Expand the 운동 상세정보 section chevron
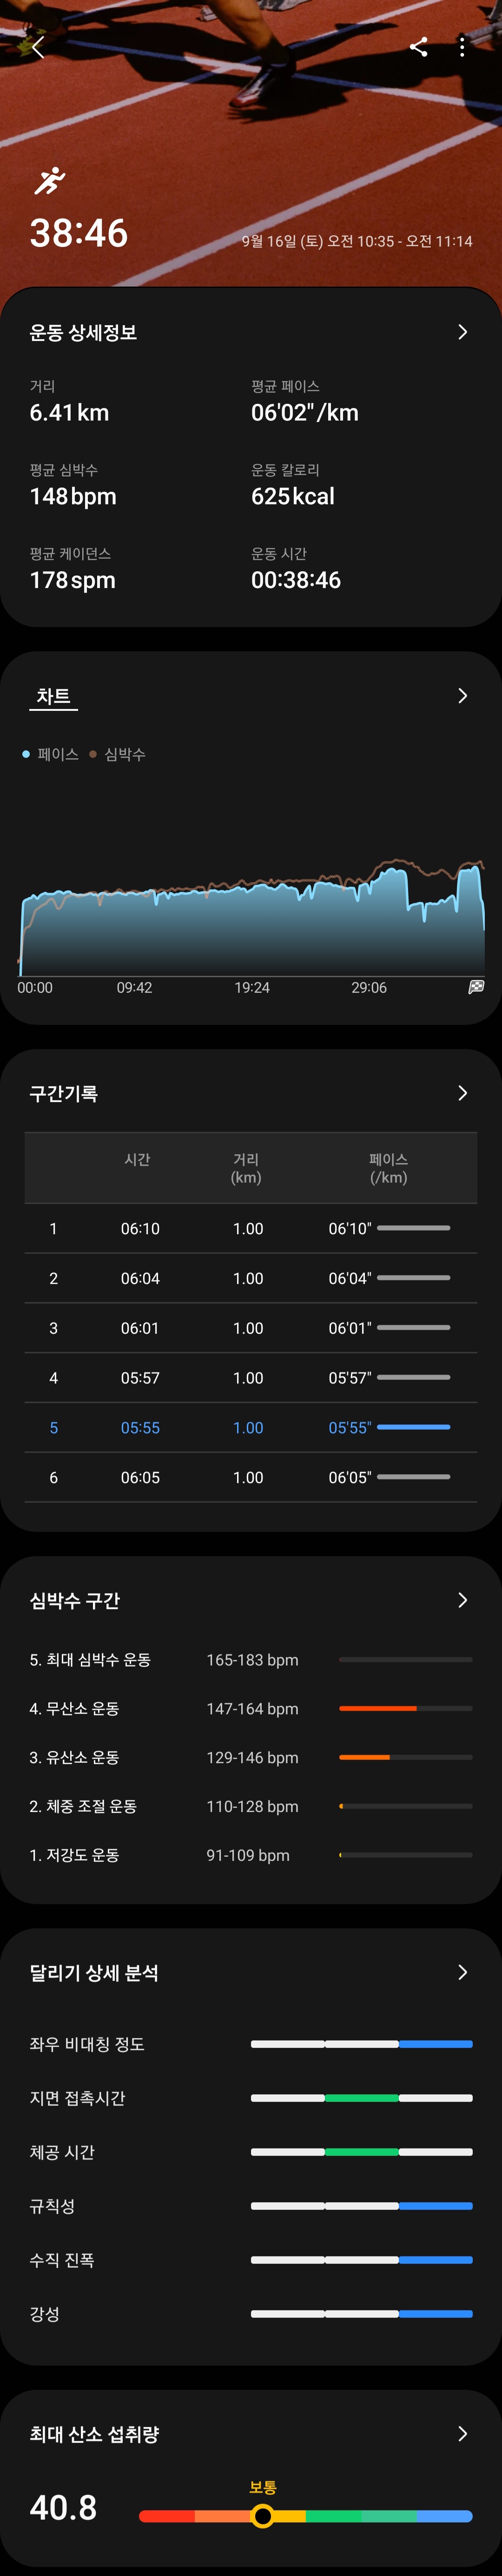This screenshot has height=2576, width=502. (462, 332)
